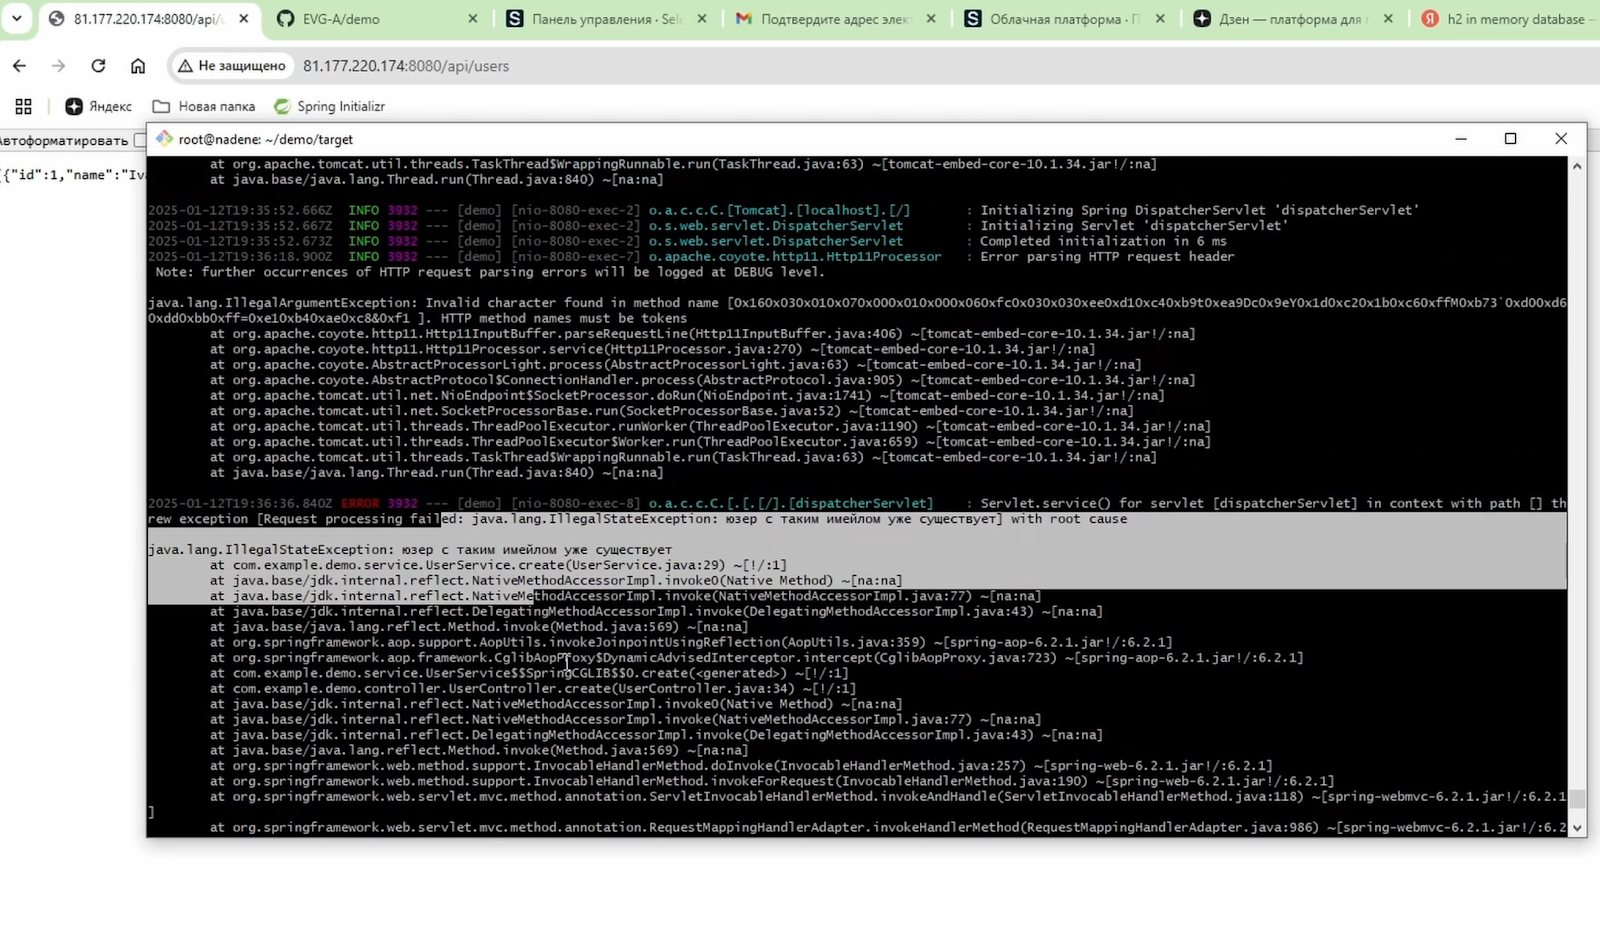Click the Не защищено site security indicator
The image size is (1600, 938).
click(232, 66)
